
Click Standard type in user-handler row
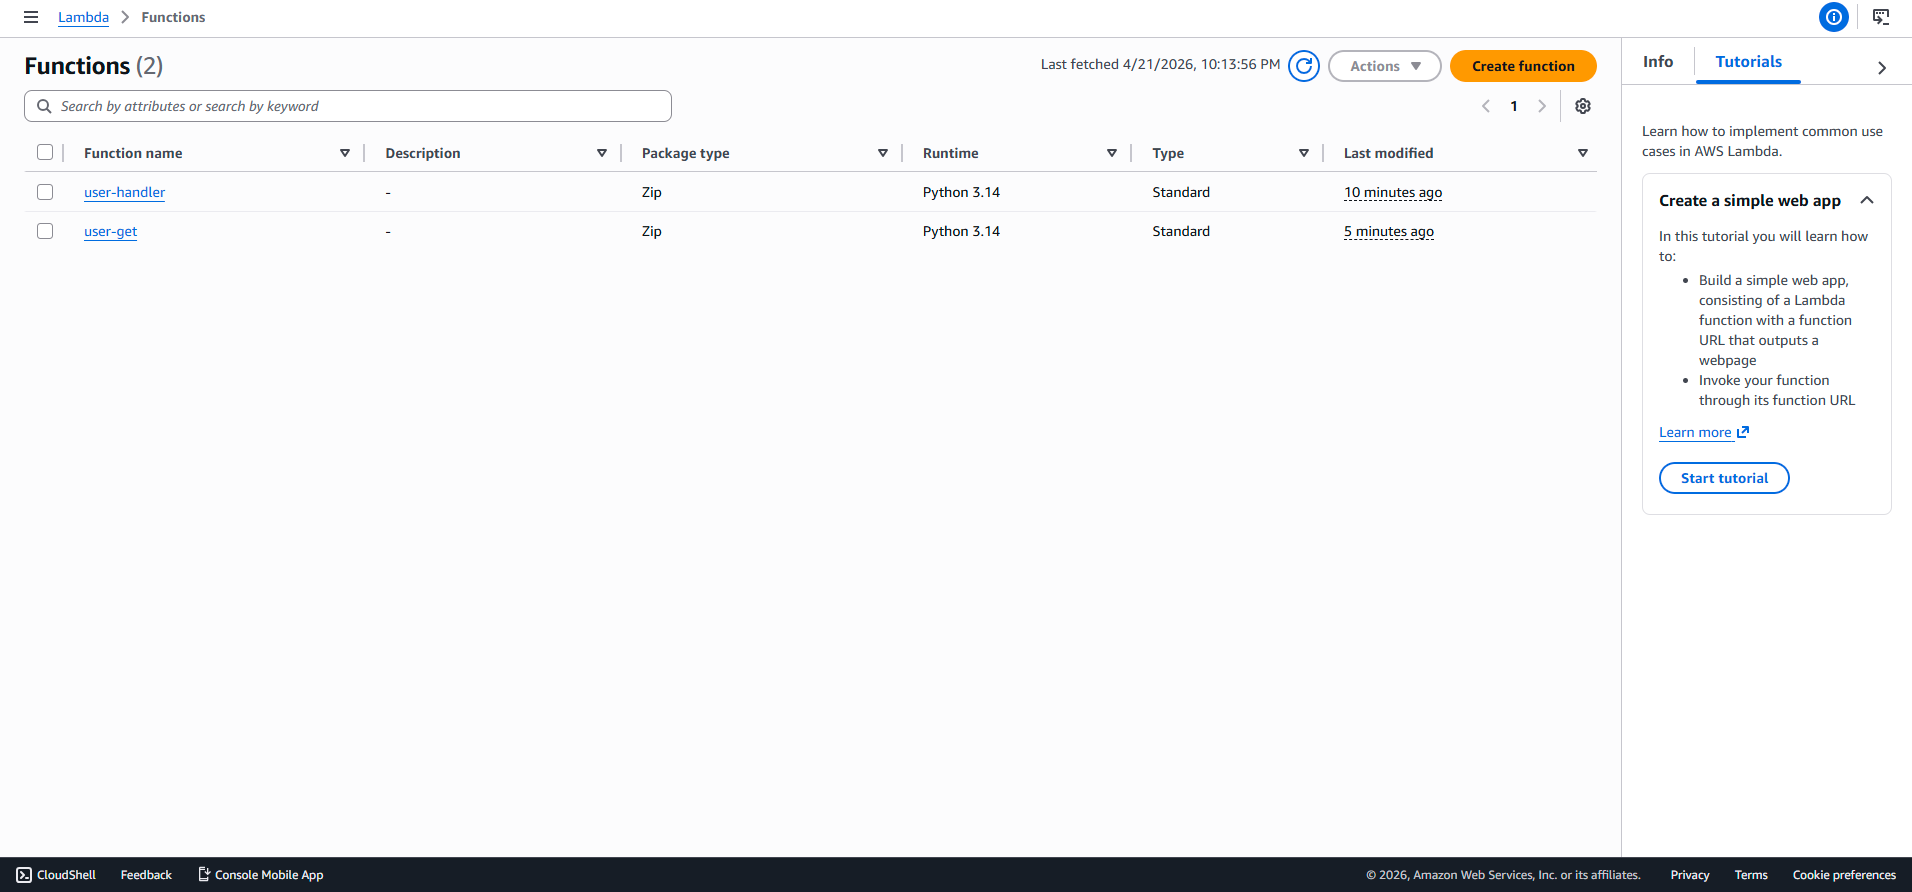(x=1181, y=192)
